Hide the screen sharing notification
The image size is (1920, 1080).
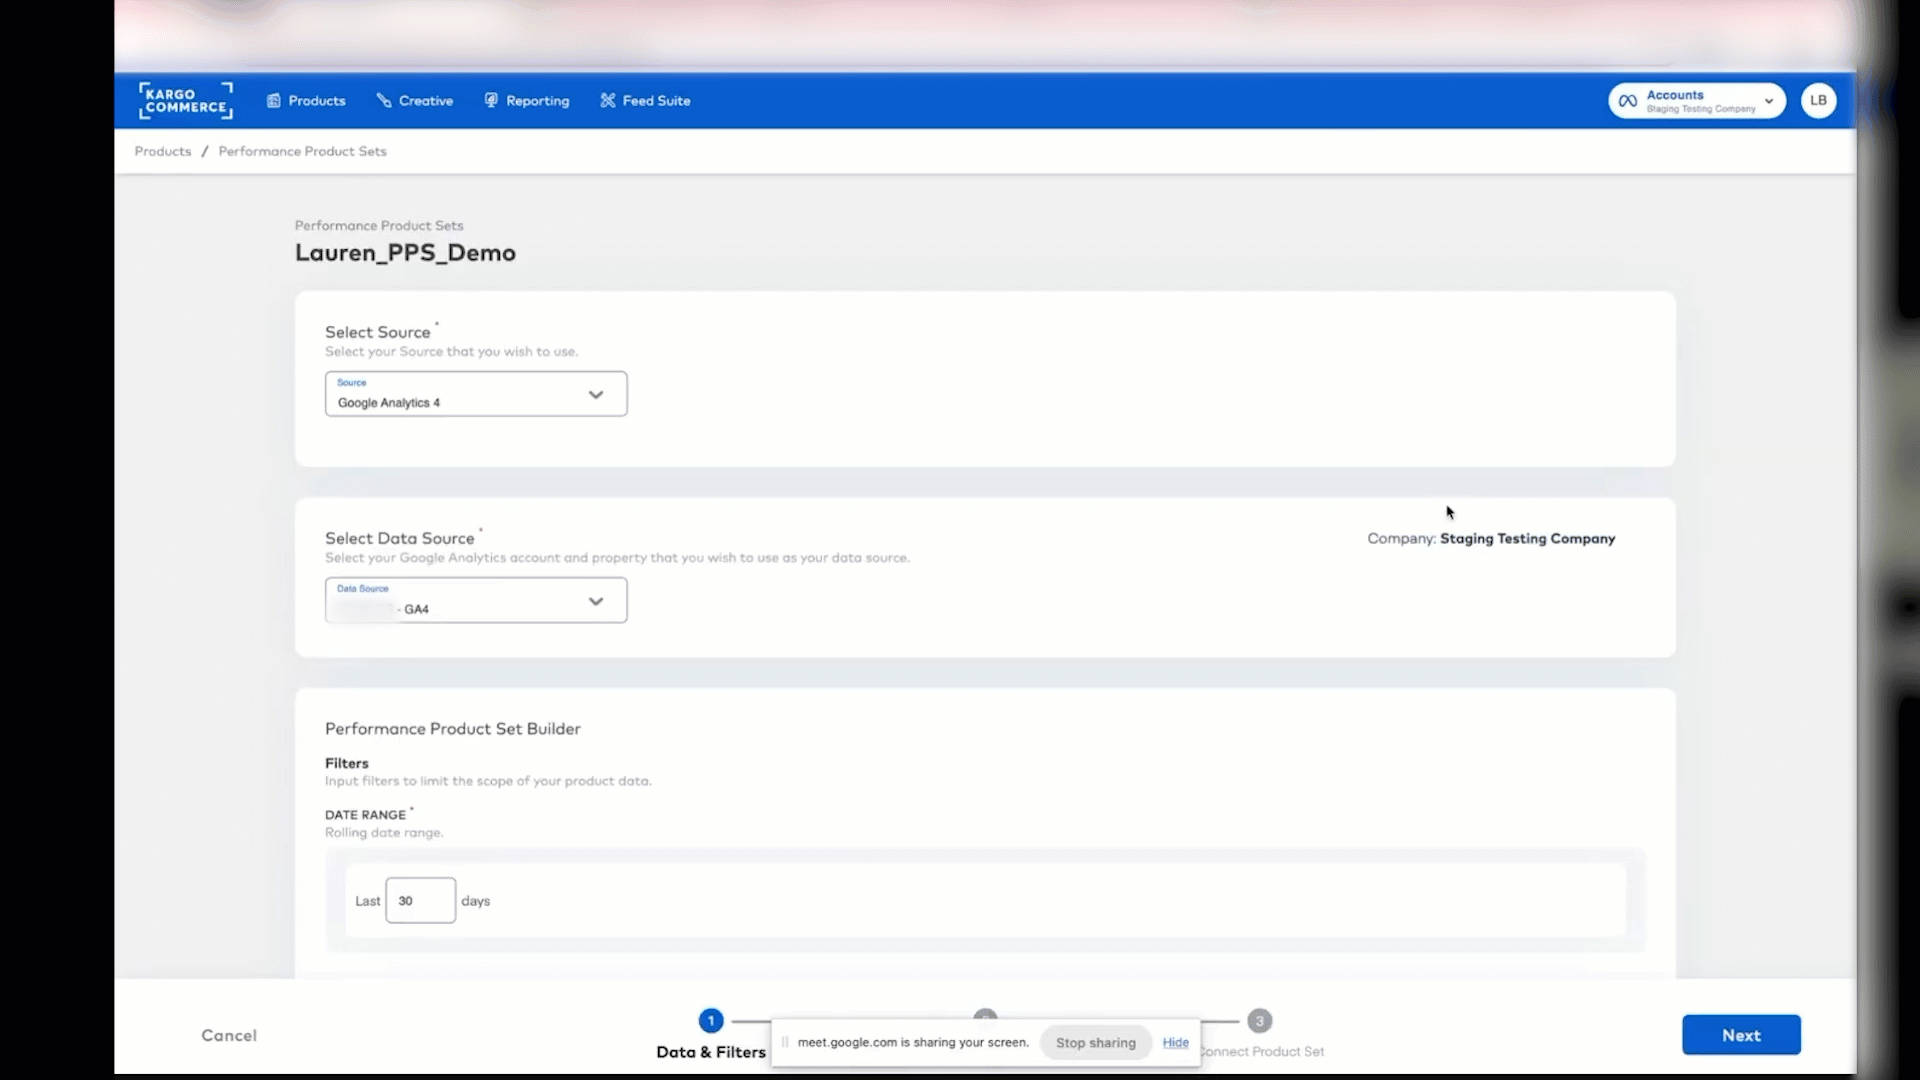[x=1176, y=1042]
